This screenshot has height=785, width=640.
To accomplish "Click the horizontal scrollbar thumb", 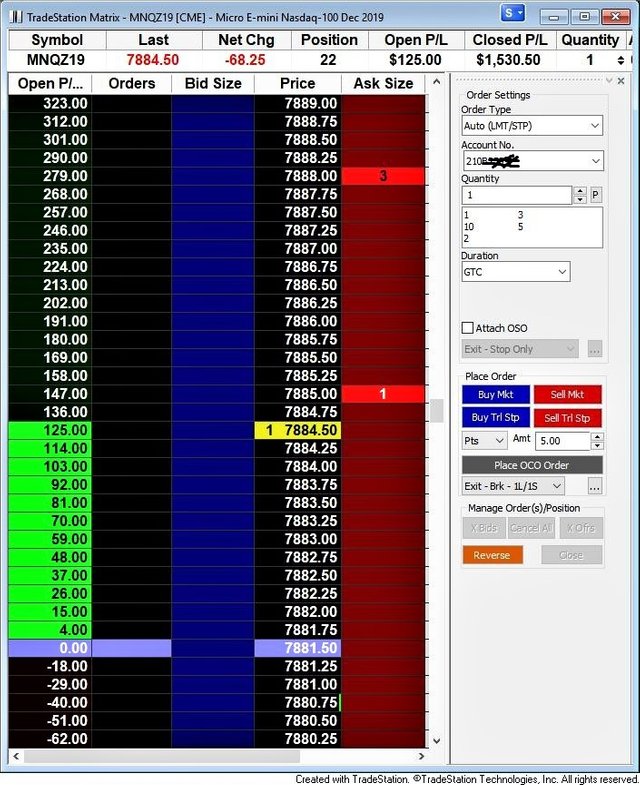I will (162, 756).
